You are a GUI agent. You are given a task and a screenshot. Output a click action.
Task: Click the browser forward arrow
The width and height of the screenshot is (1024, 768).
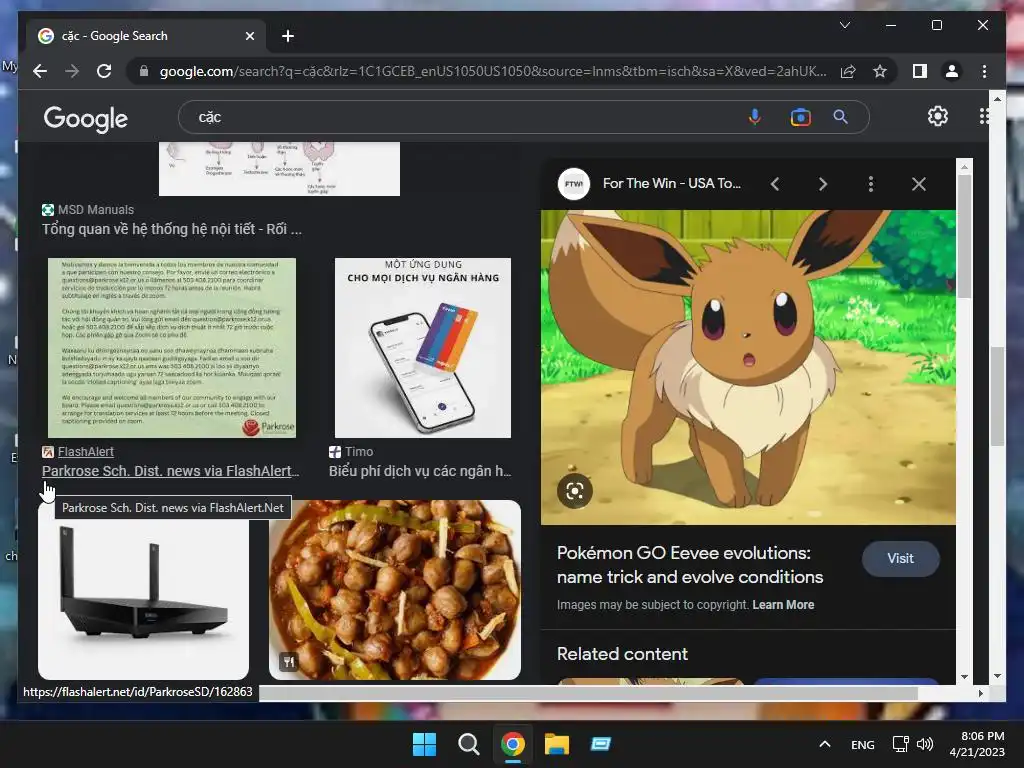[x=72, y=71]
